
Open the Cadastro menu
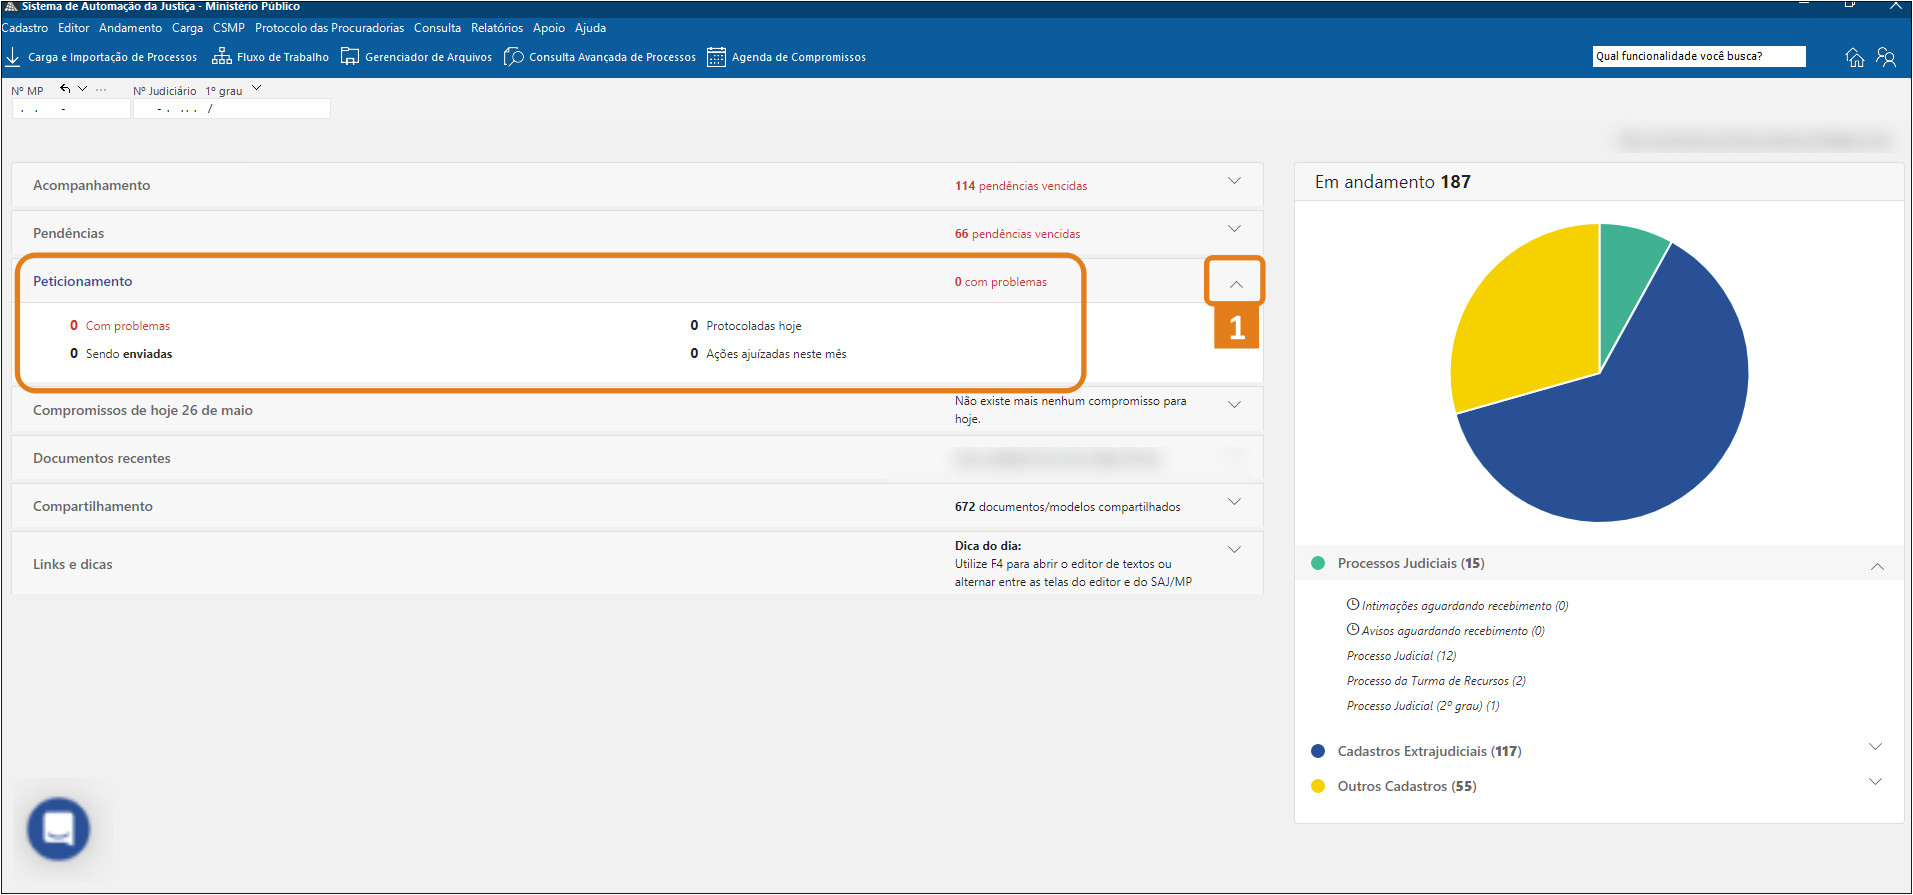point(25,28)
